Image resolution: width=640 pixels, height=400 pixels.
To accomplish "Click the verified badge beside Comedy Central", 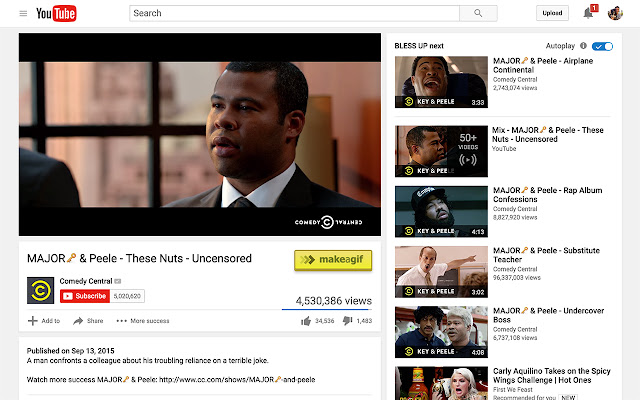I will coord(118,281).
